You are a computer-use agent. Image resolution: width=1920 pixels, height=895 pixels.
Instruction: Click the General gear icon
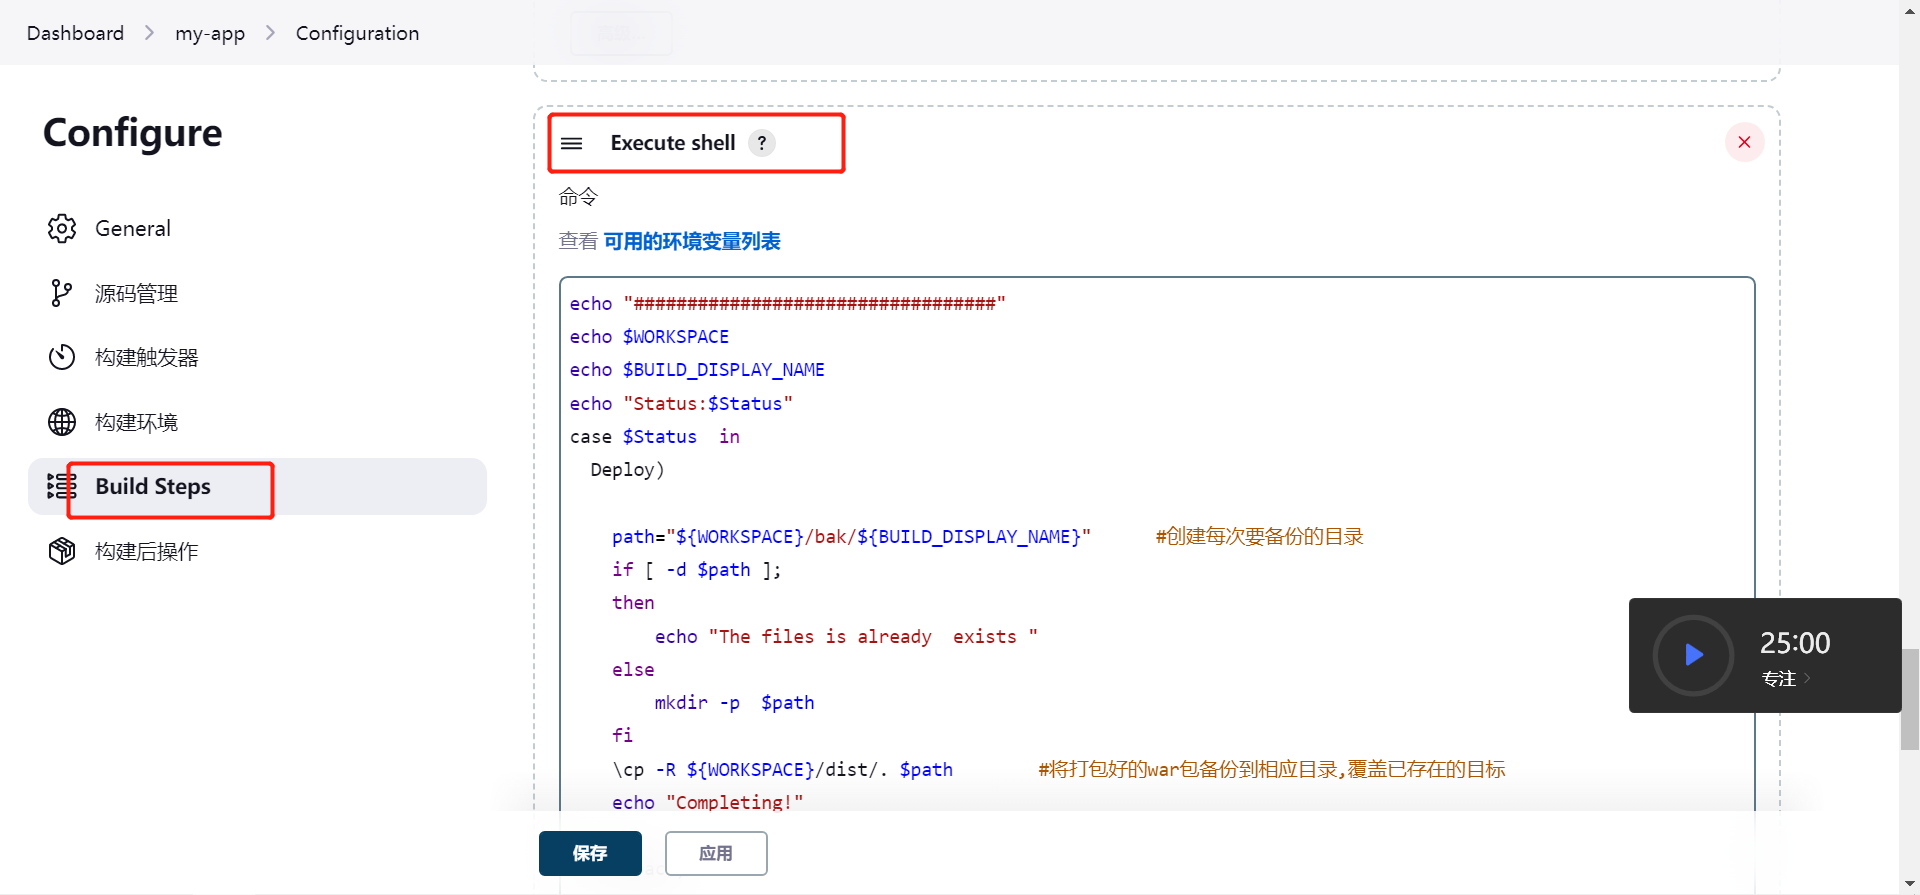tap(62, 229)
